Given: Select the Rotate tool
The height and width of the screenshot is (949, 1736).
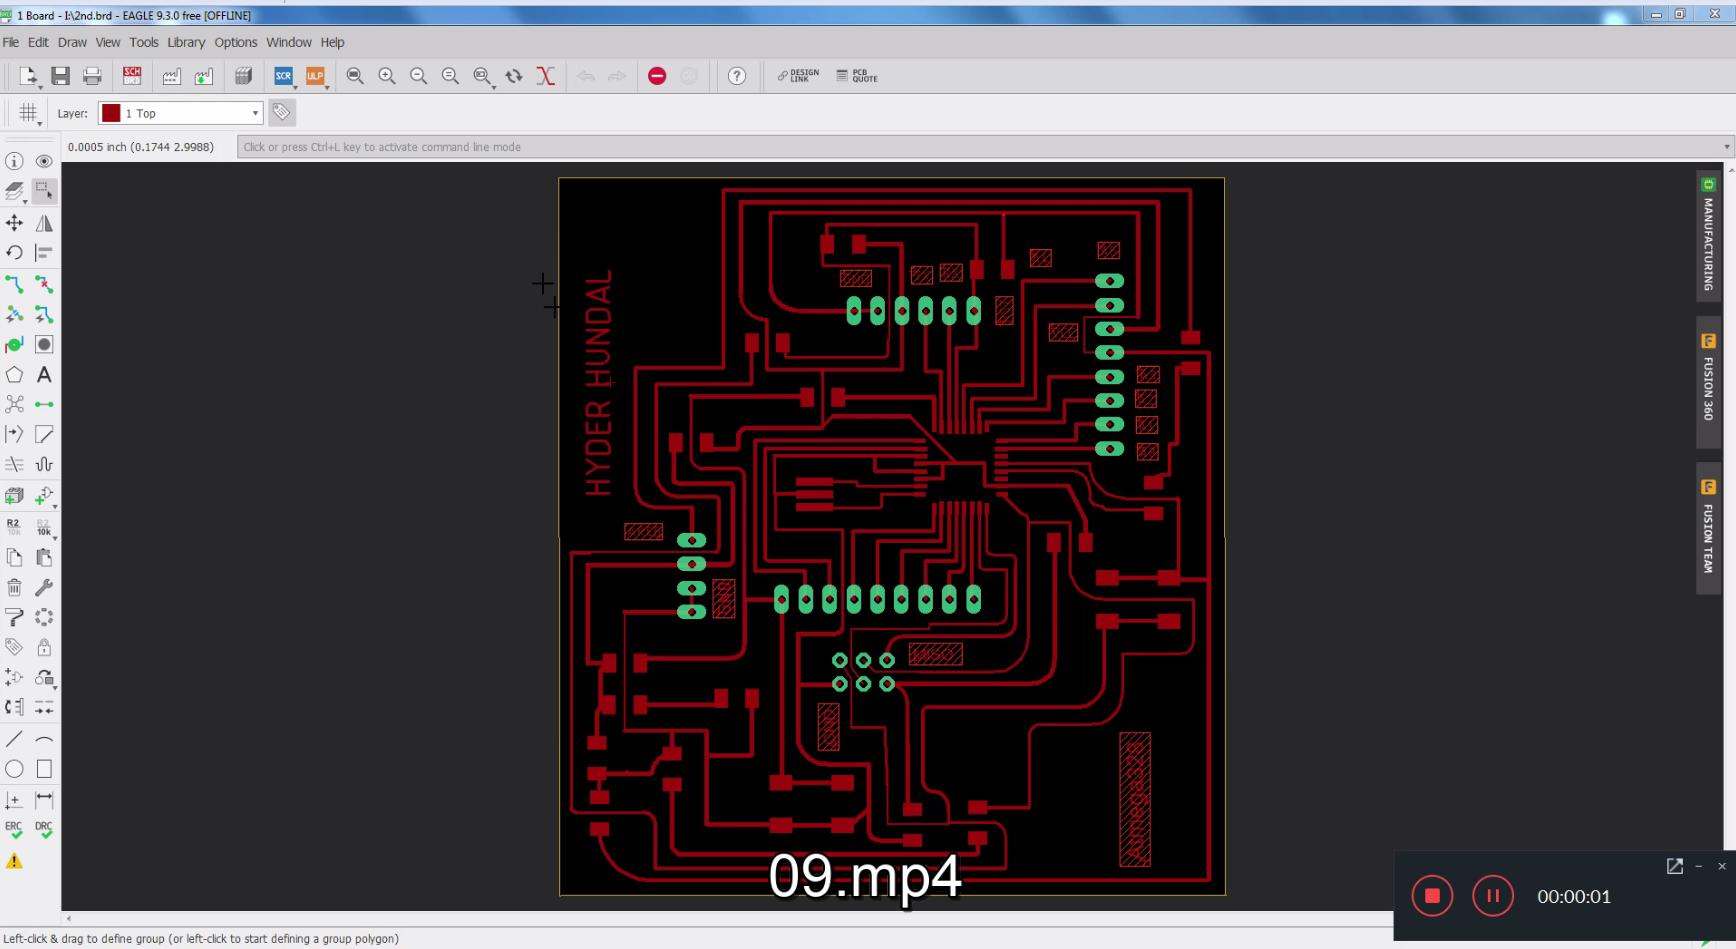Looking at the screenshot, I should 14,253.
